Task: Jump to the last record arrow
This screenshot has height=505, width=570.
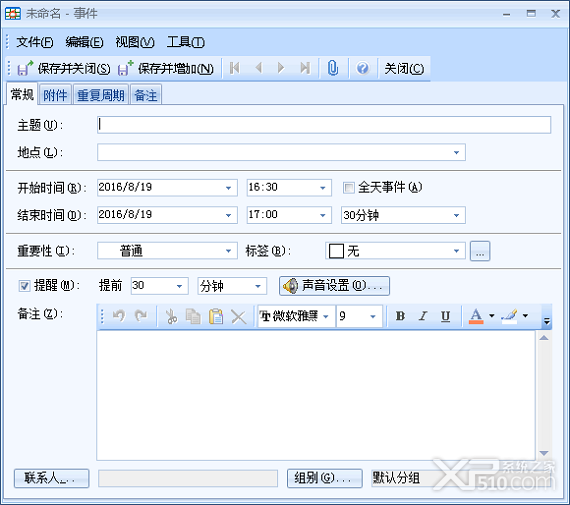Action: (x=305, y=68)
